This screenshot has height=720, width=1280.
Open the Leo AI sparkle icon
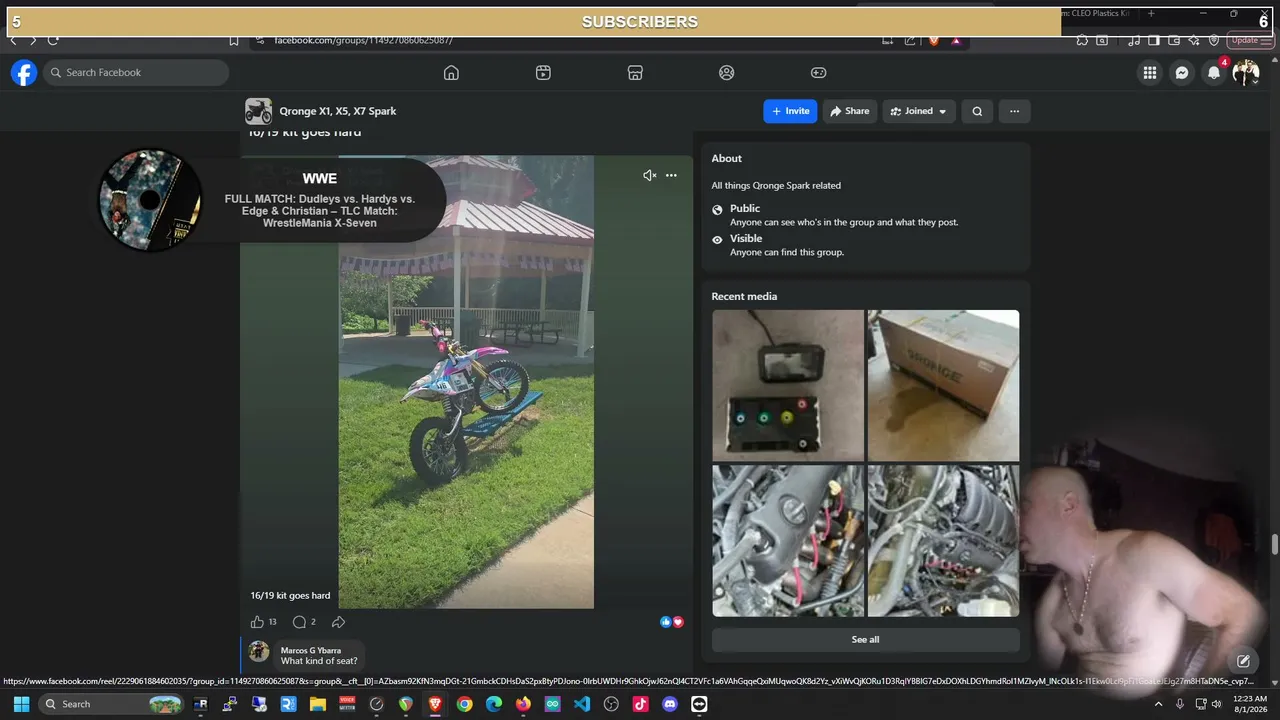[1194, 40]
